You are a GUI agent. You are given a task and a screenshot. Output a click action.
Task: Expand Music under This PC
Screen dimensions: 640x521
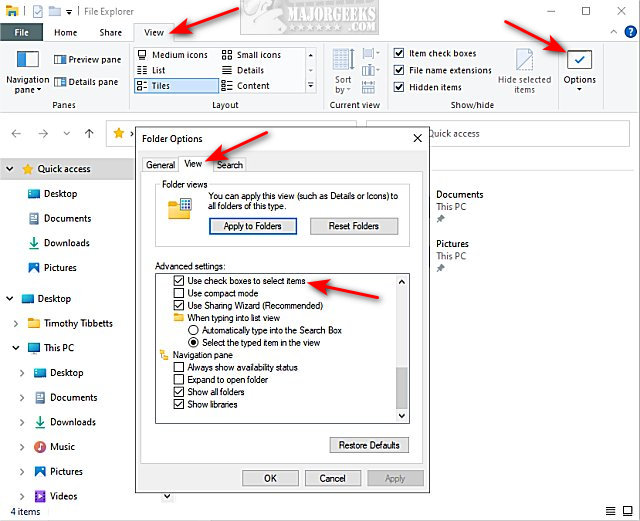[22, 447]
